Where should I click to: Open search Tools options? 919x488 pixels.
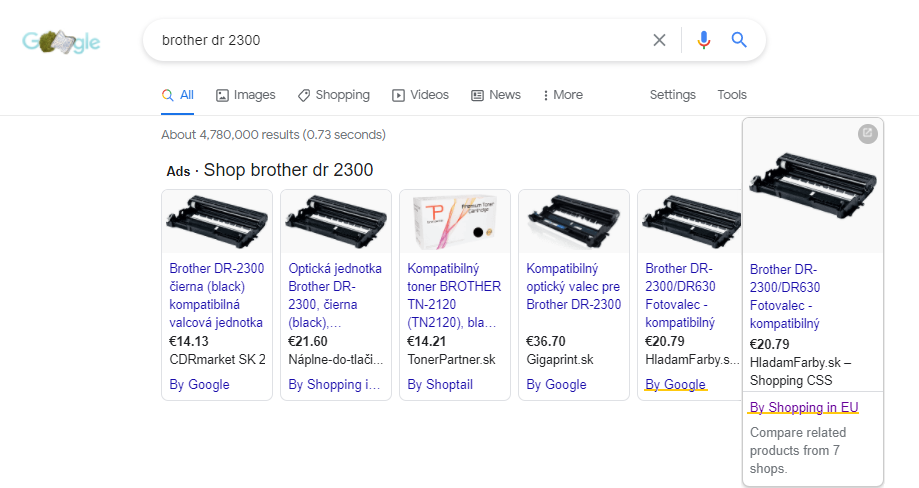tap(731, 95)
